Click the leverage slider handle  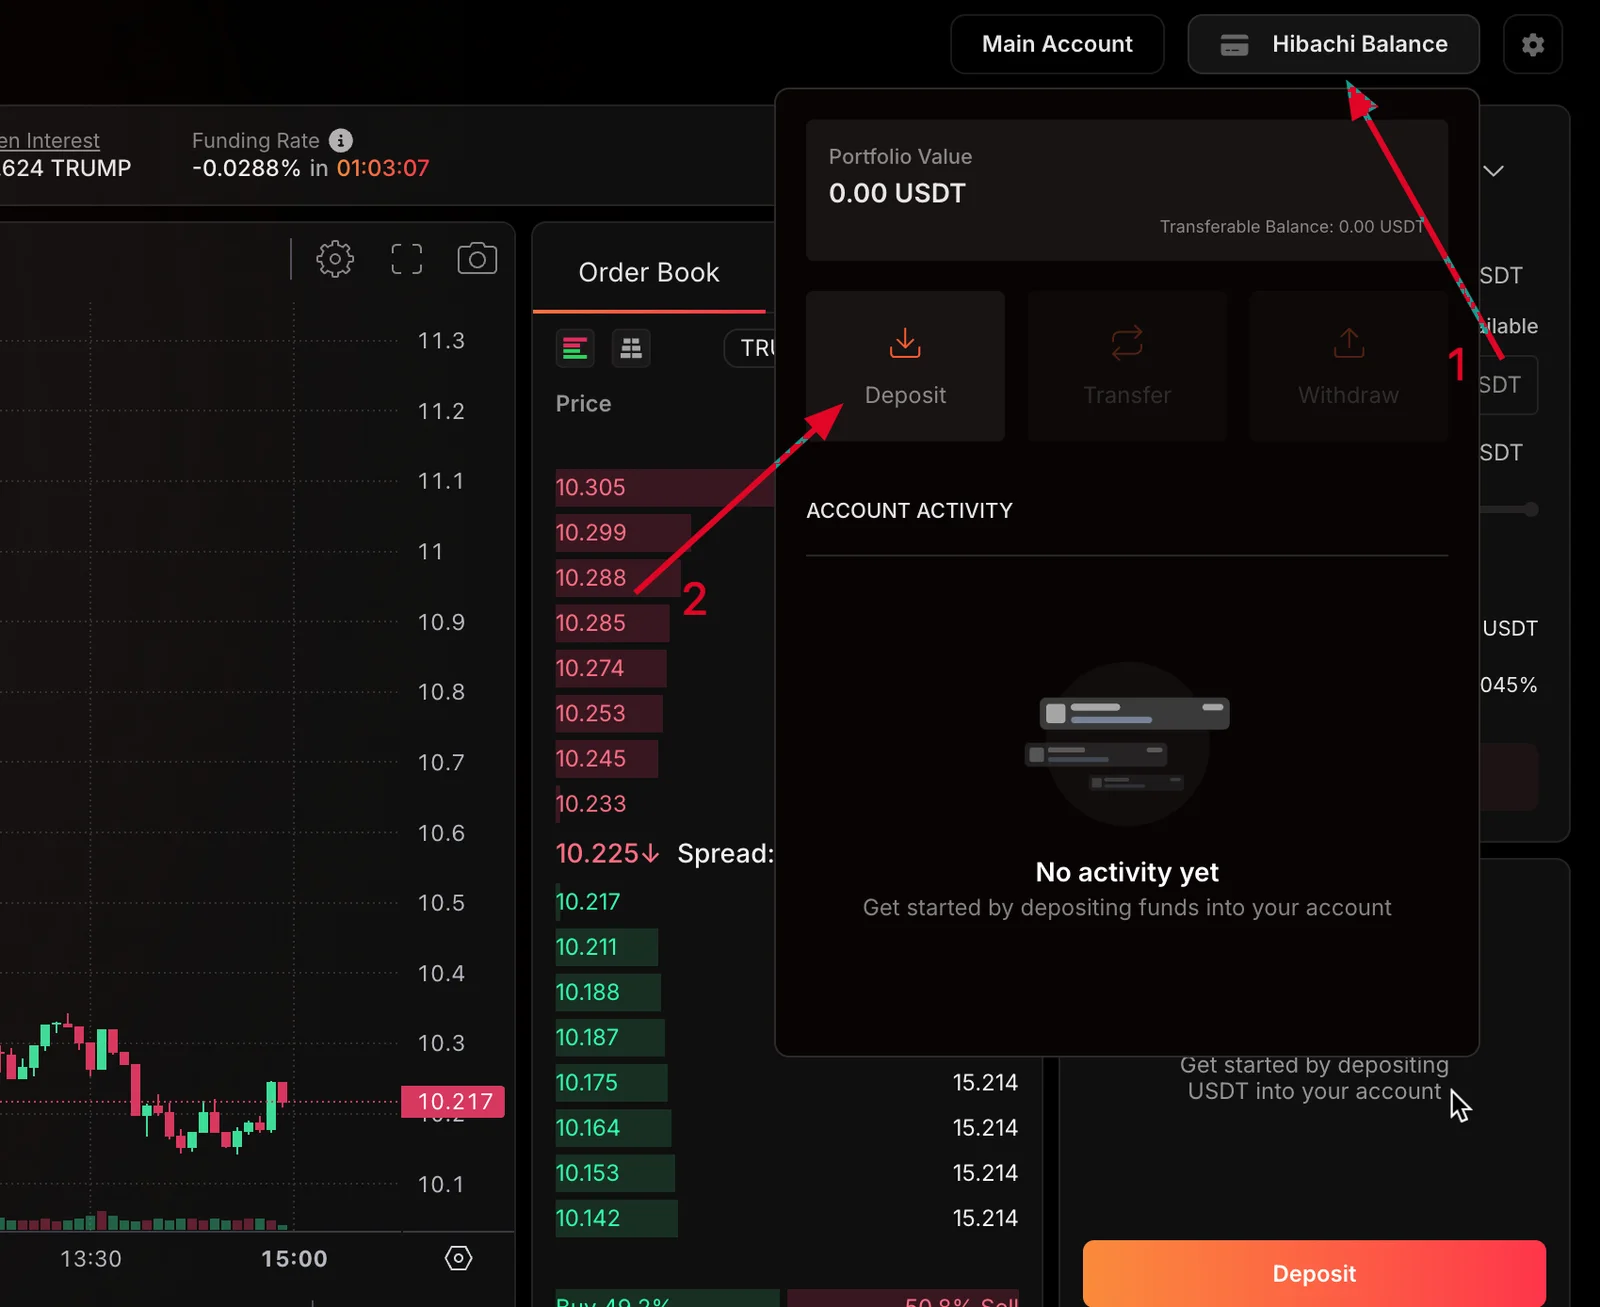(1531, 510)
